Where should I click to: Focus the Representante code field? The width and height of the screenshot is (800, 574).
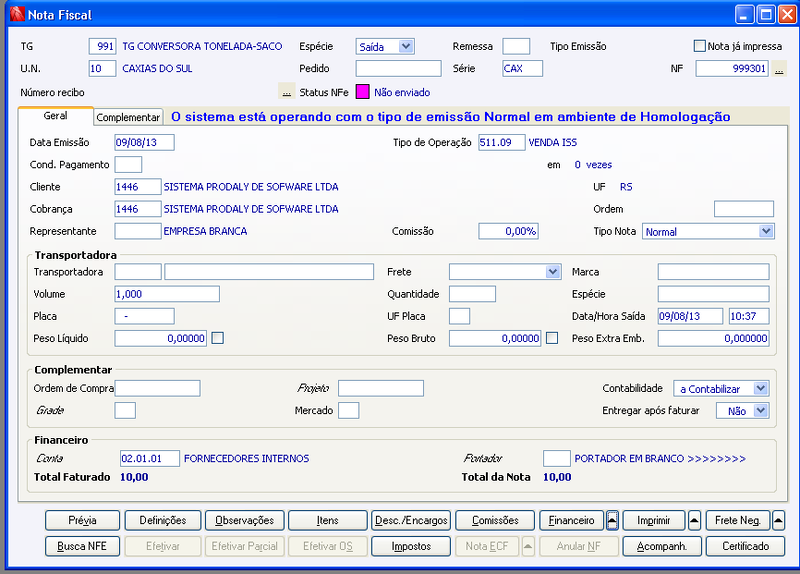[138, 231]
